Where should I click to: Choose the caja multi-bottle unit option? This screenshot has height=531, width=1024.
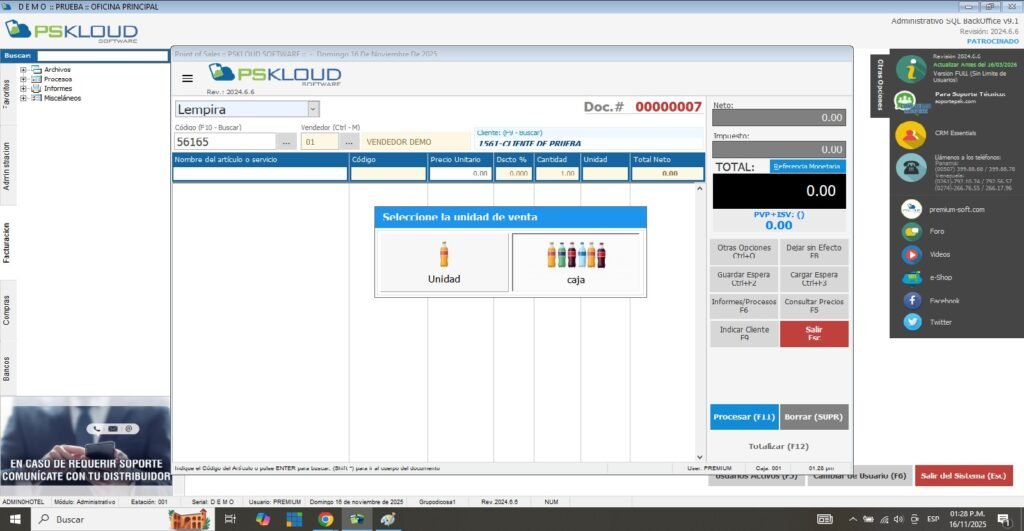(575, 262)
